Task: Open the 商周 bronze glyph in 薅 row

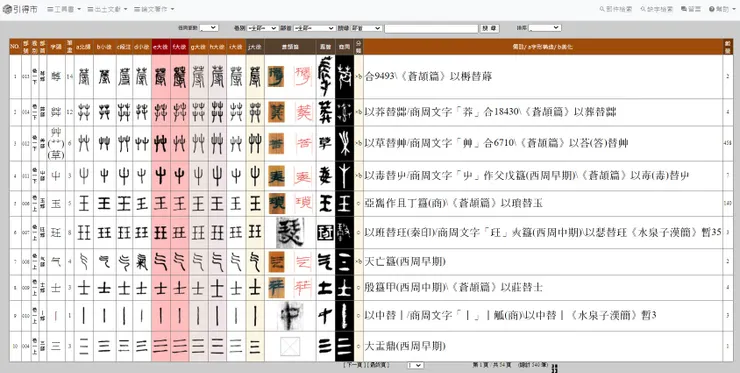Action: [345, 76]
